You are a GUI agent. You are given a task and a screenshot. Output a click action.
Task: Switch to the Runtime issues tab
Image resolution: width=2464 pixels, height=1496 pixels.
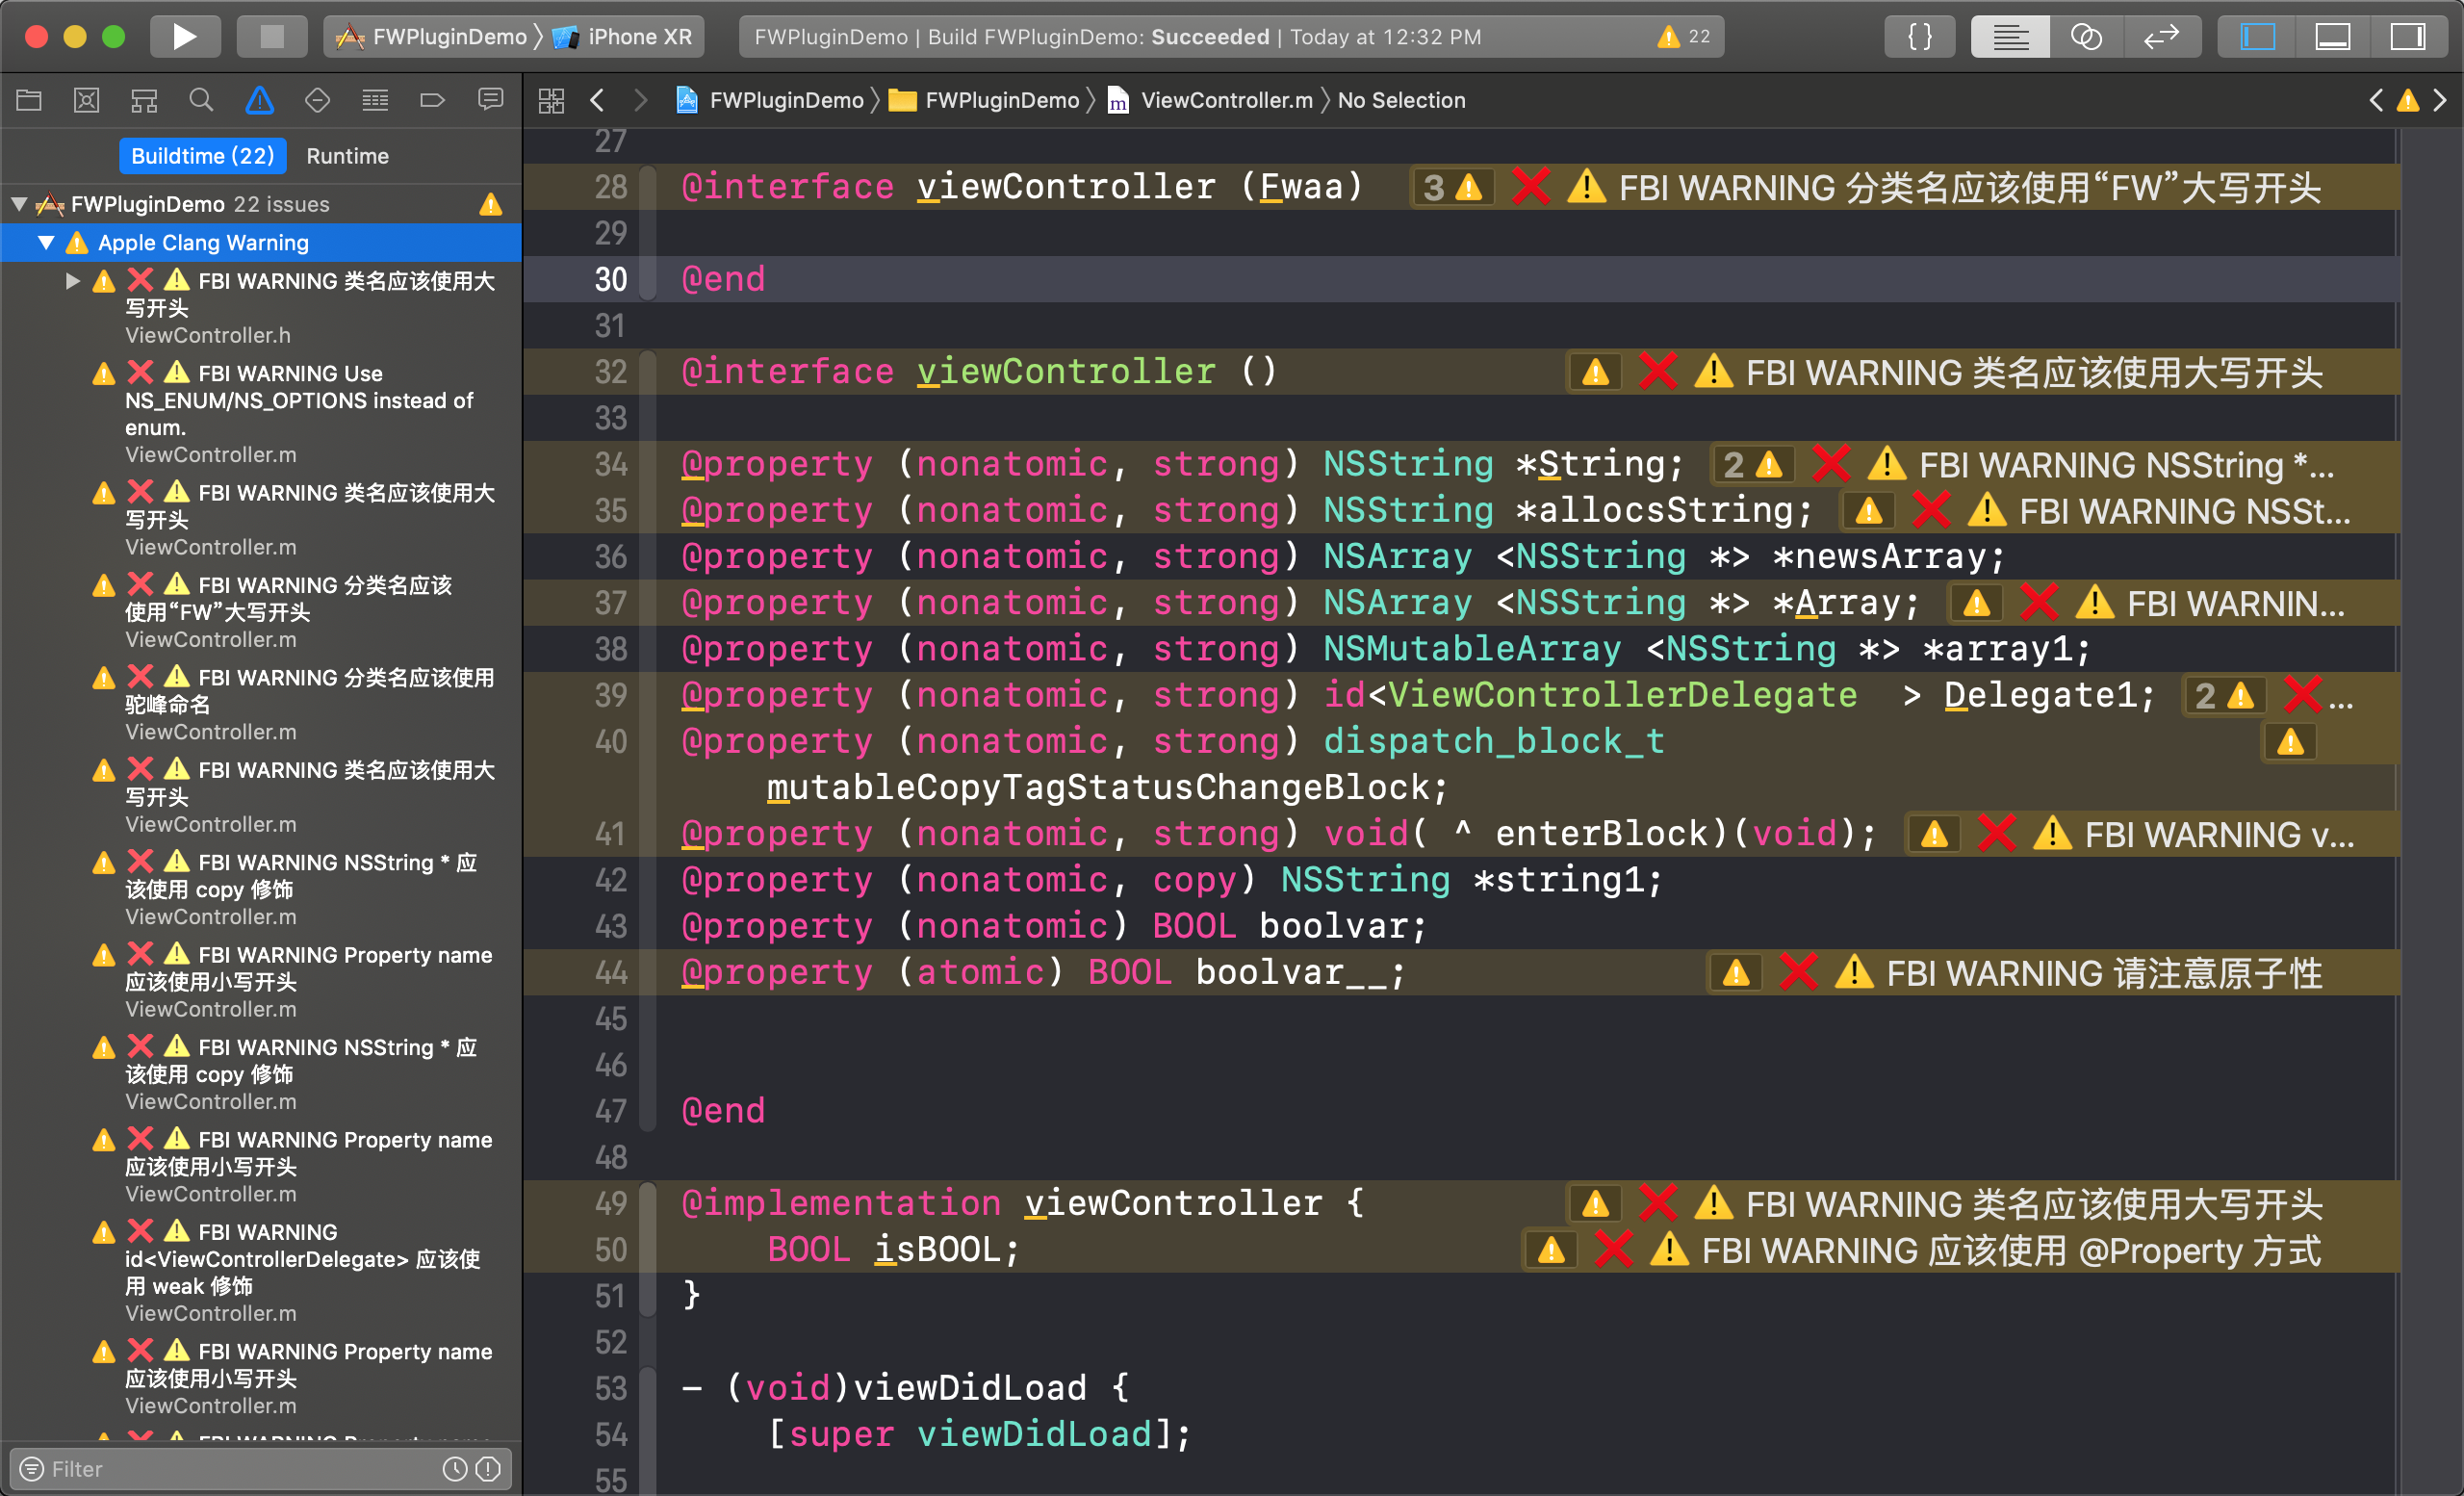(347, 156)
